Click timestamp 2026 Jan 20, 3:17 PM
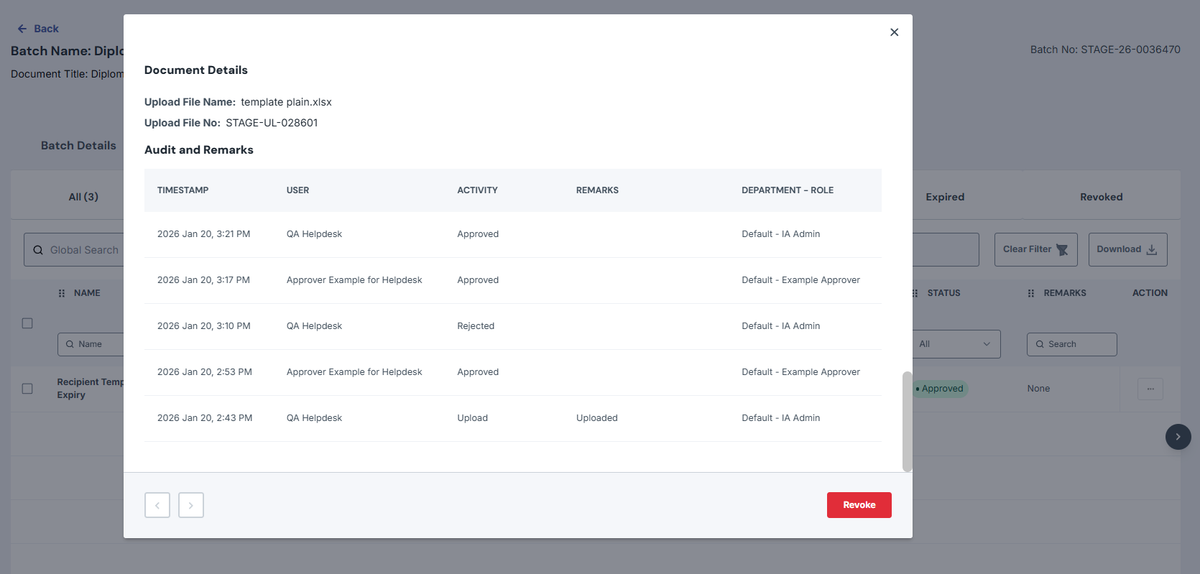The image size is (1200, 574). [203, 280]
